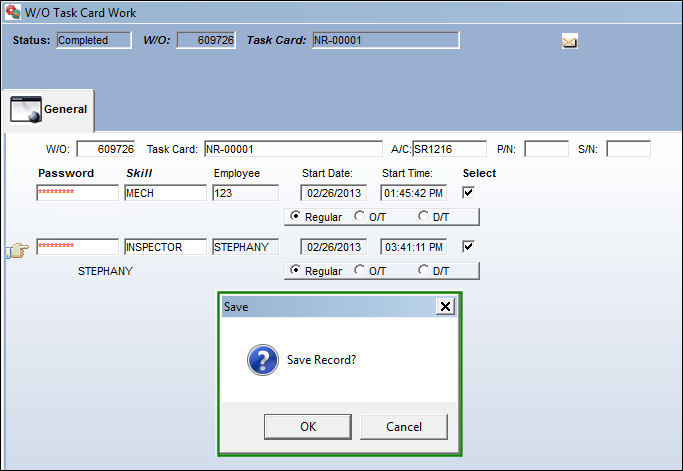Pick O/T radio in the INSPECTOR row

tap(359, 270)
